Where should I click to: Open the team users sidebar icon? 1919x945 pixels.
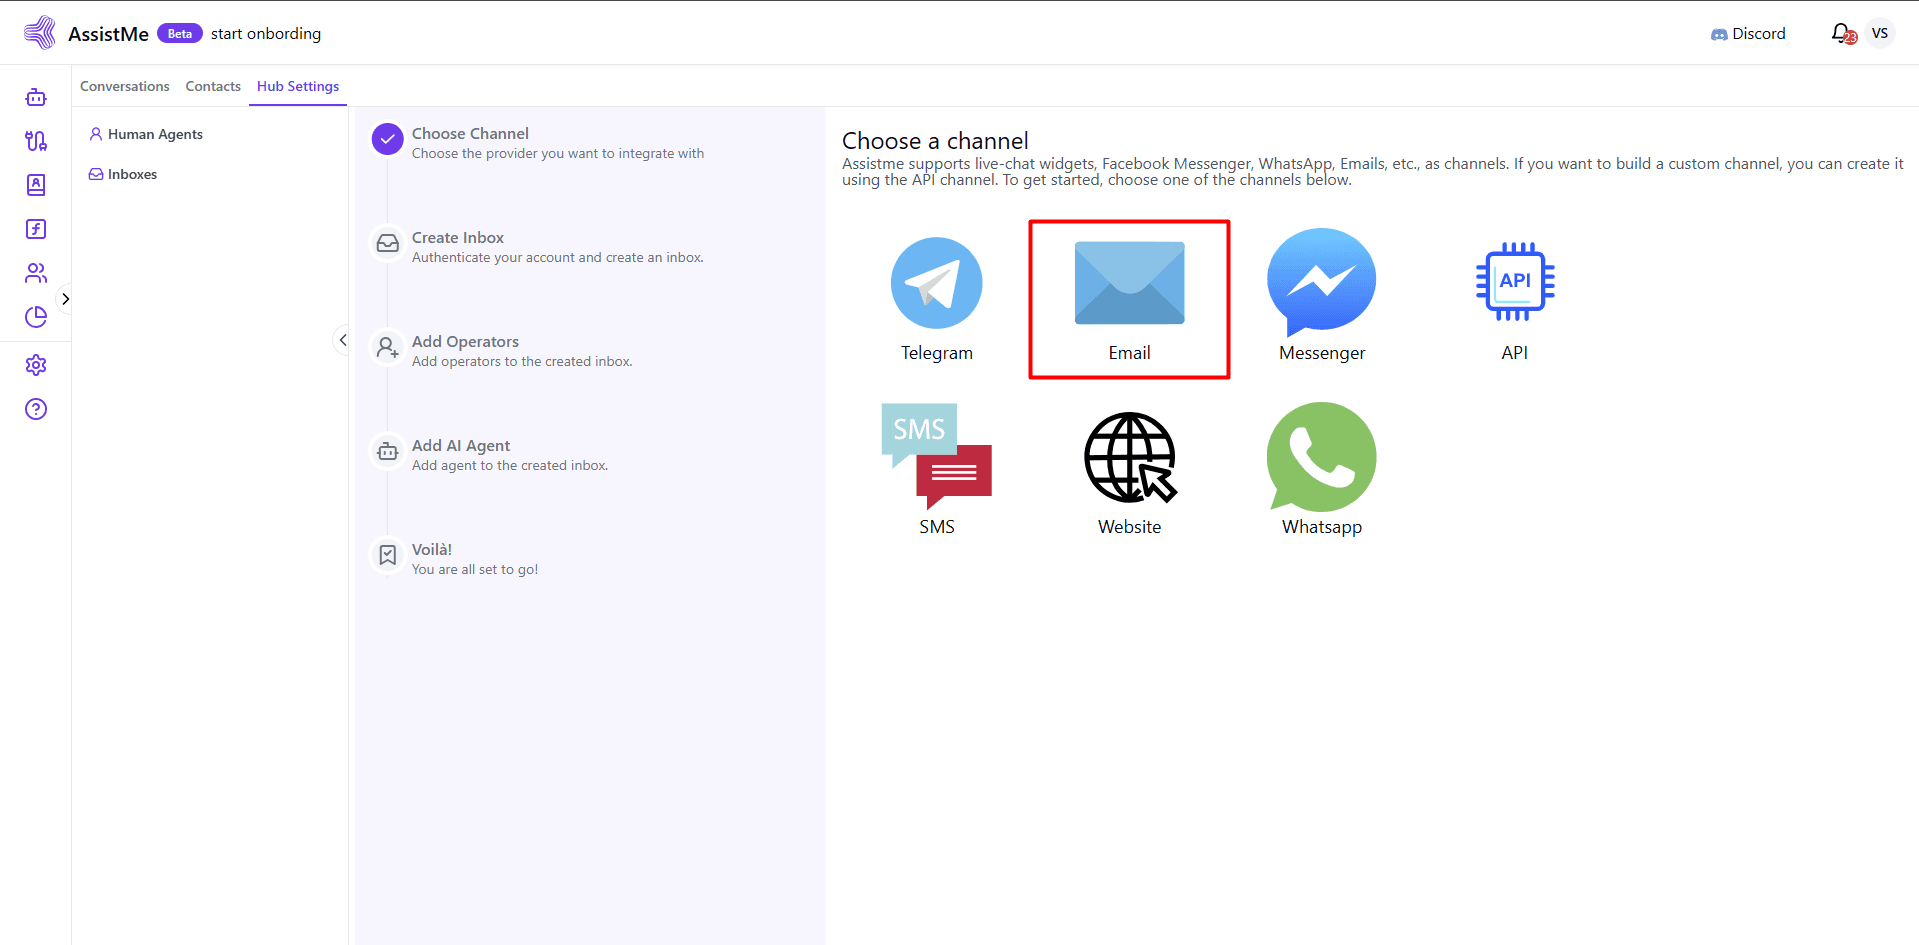coord(36,273)
